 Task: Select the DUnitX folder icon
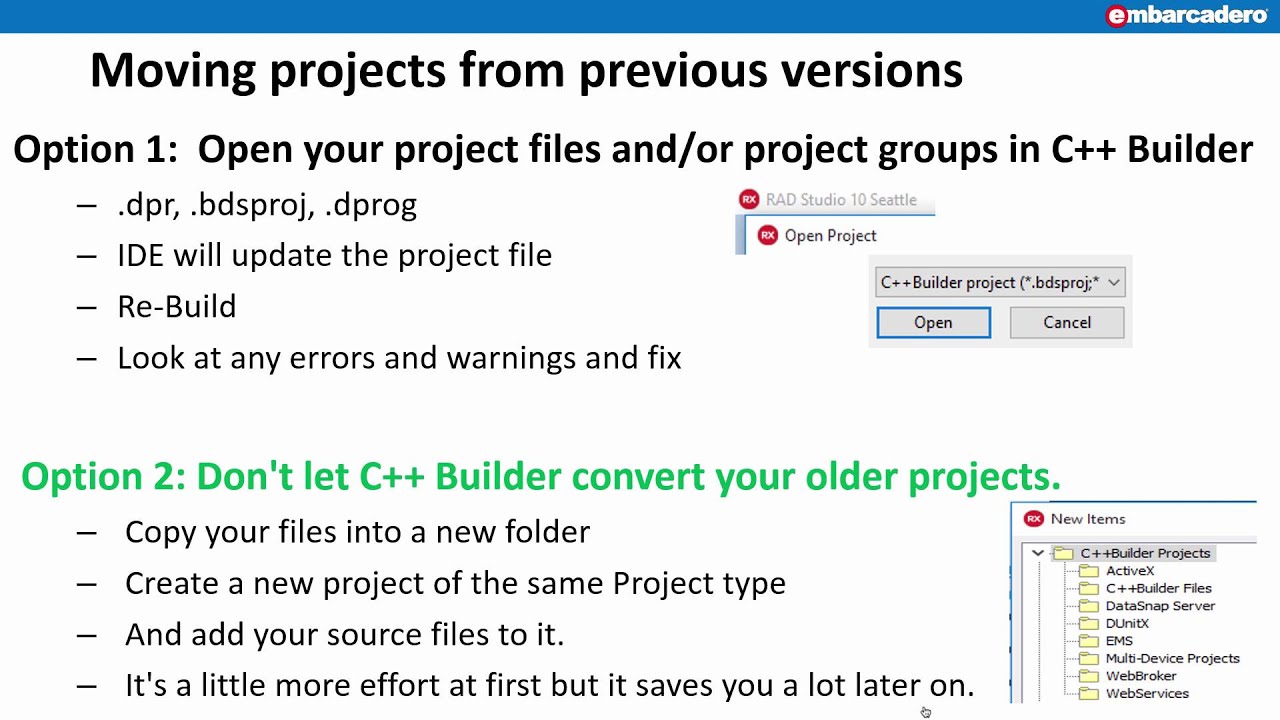pyautogui.click(x=1089, y=624)
